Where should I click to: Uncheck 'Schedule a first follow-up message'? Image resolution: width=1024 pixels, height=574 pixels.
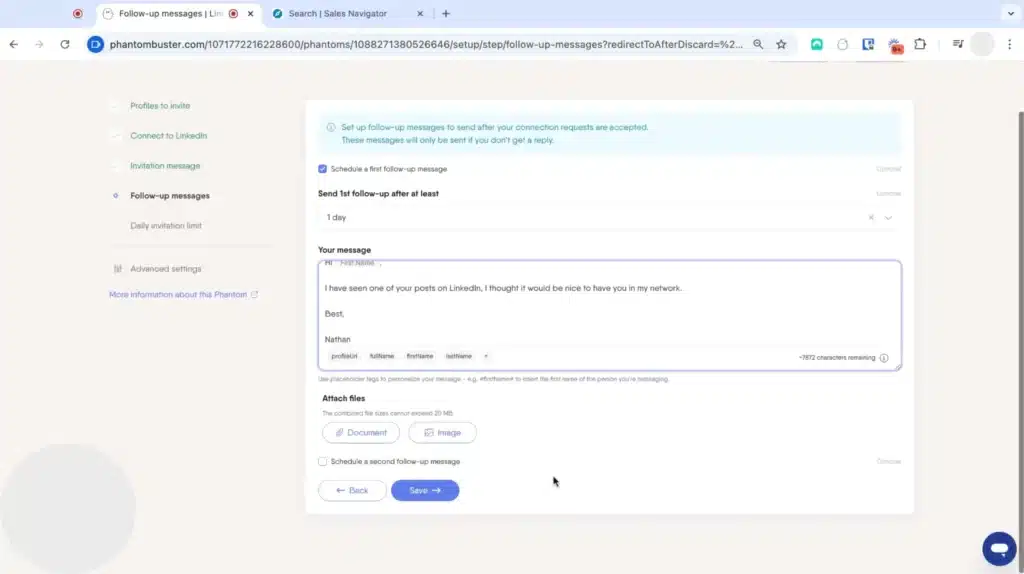click(322, 169)
